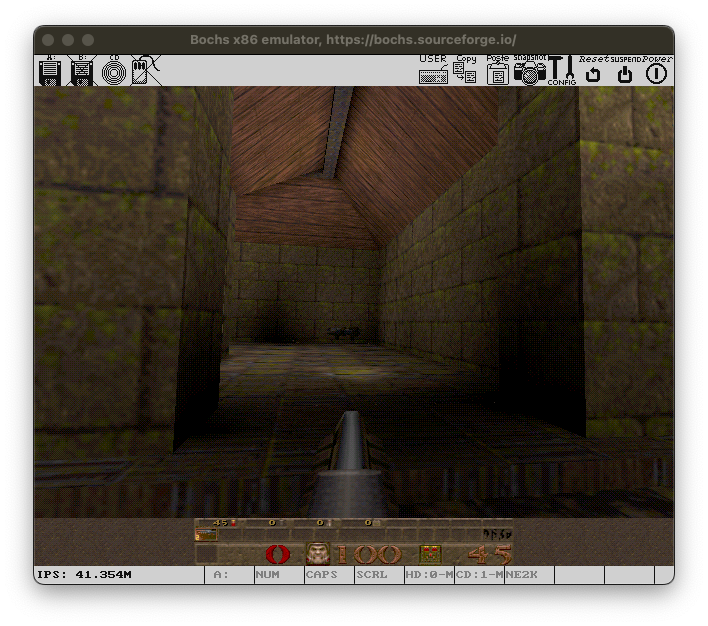Click the shotgun weapon icon in HUD

click(206, 535)
